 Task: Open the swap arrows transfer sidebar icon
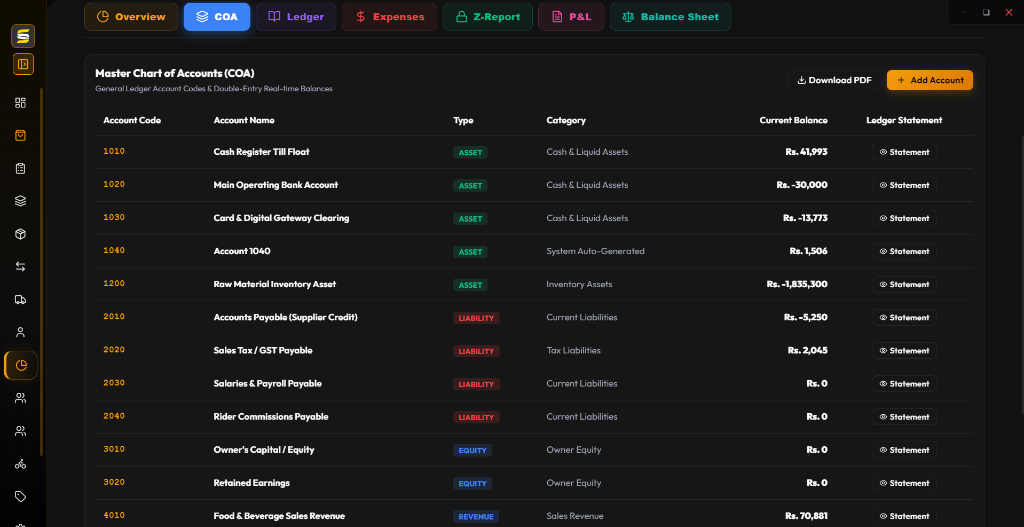click(20, 266)
